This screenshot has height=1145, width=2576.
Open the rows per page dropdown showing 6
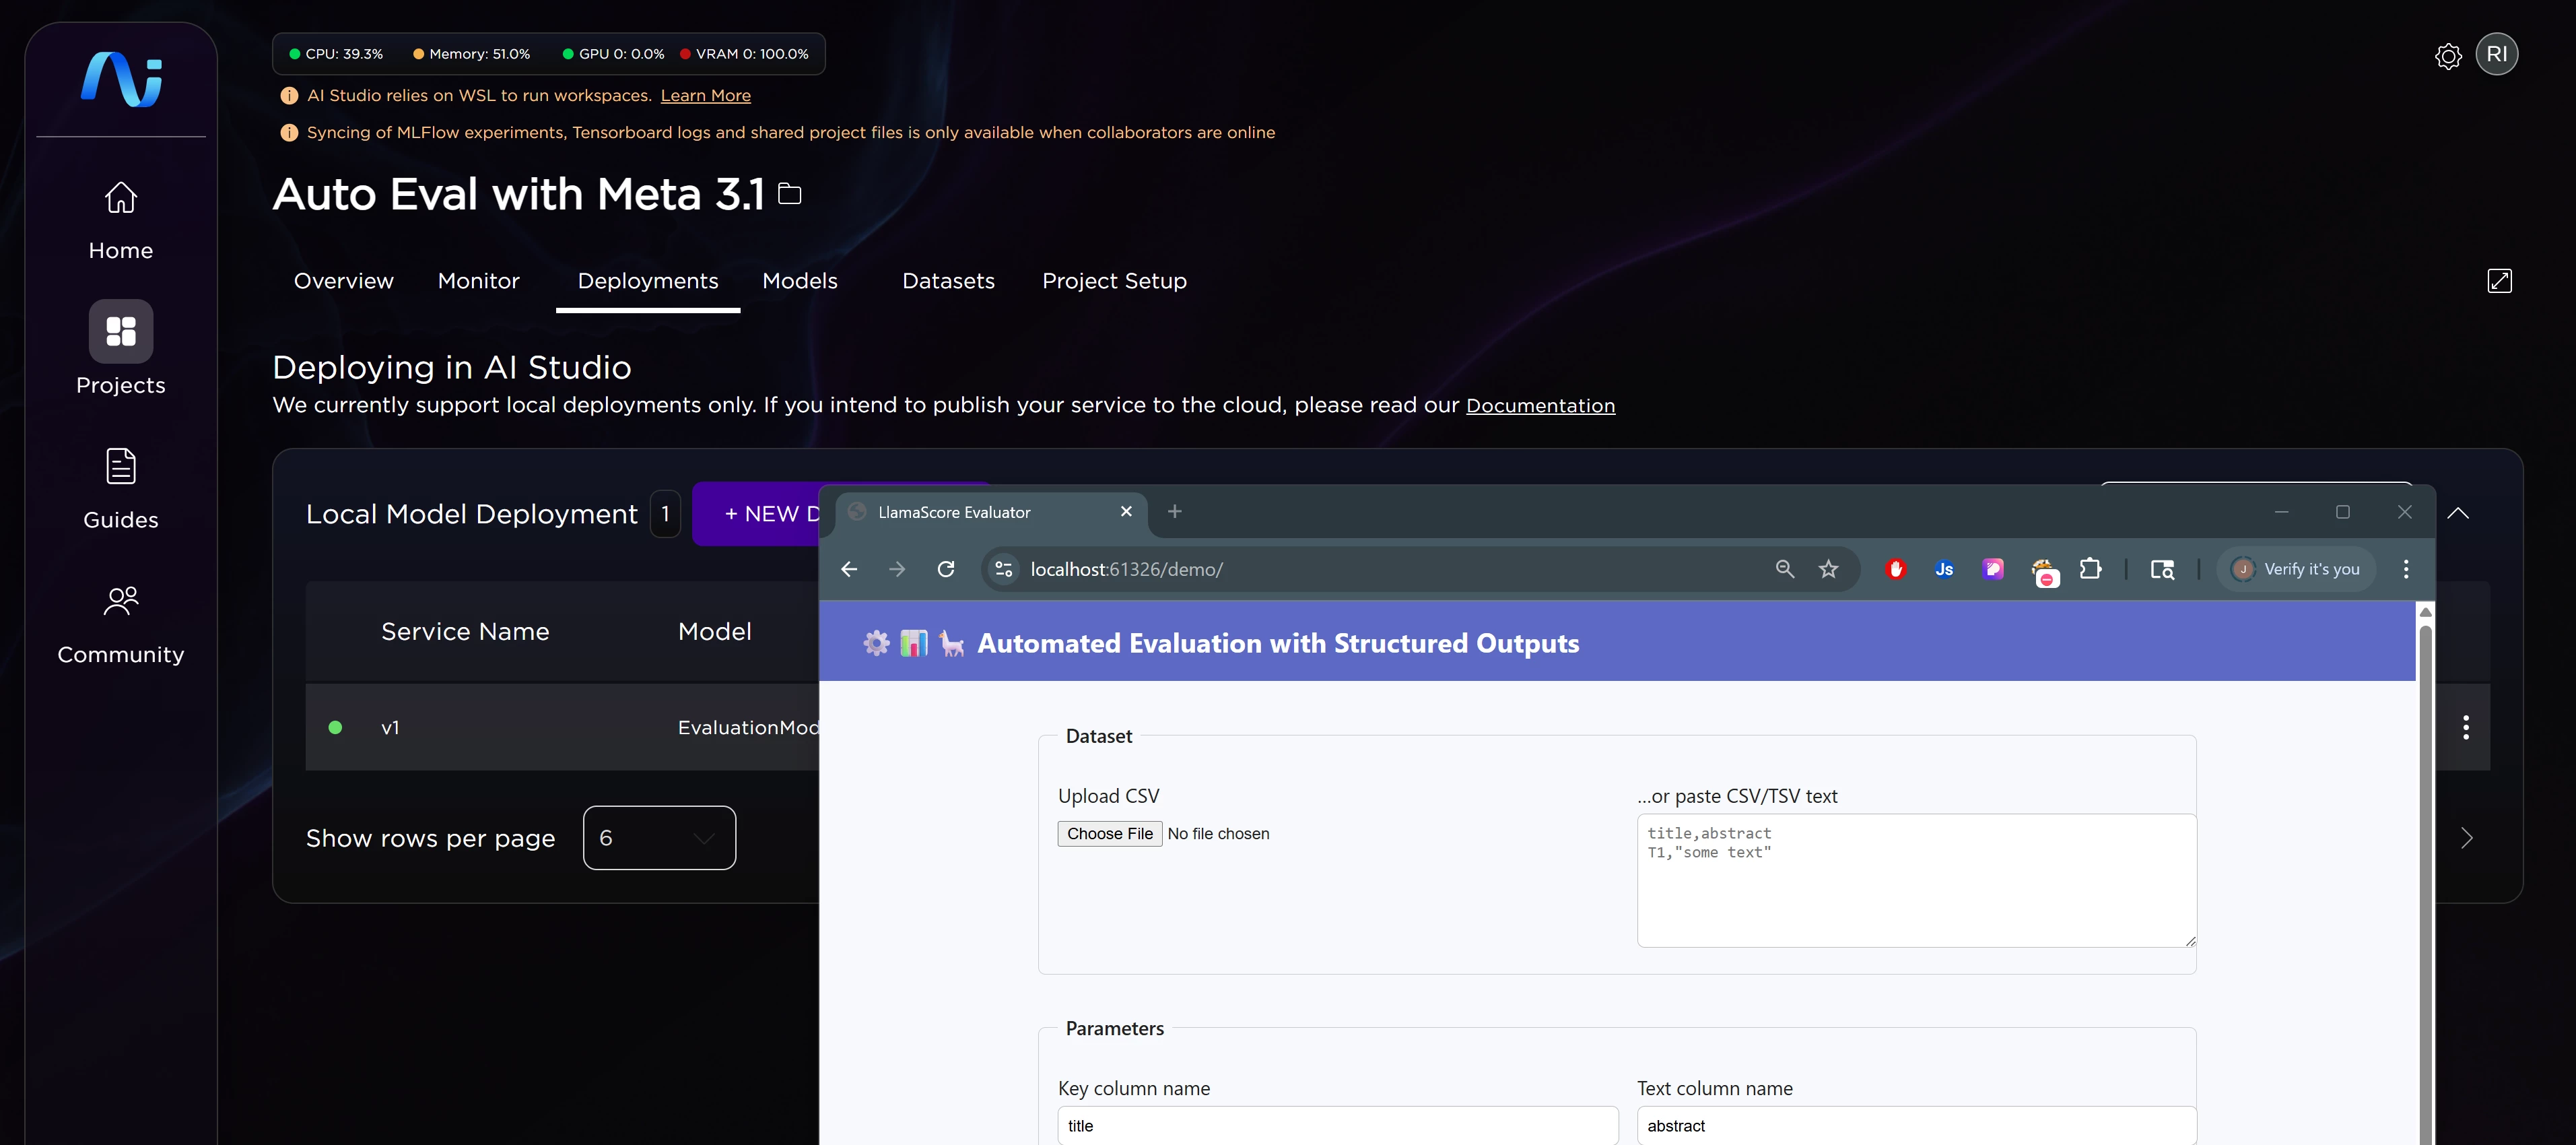(x=658, y=837)
